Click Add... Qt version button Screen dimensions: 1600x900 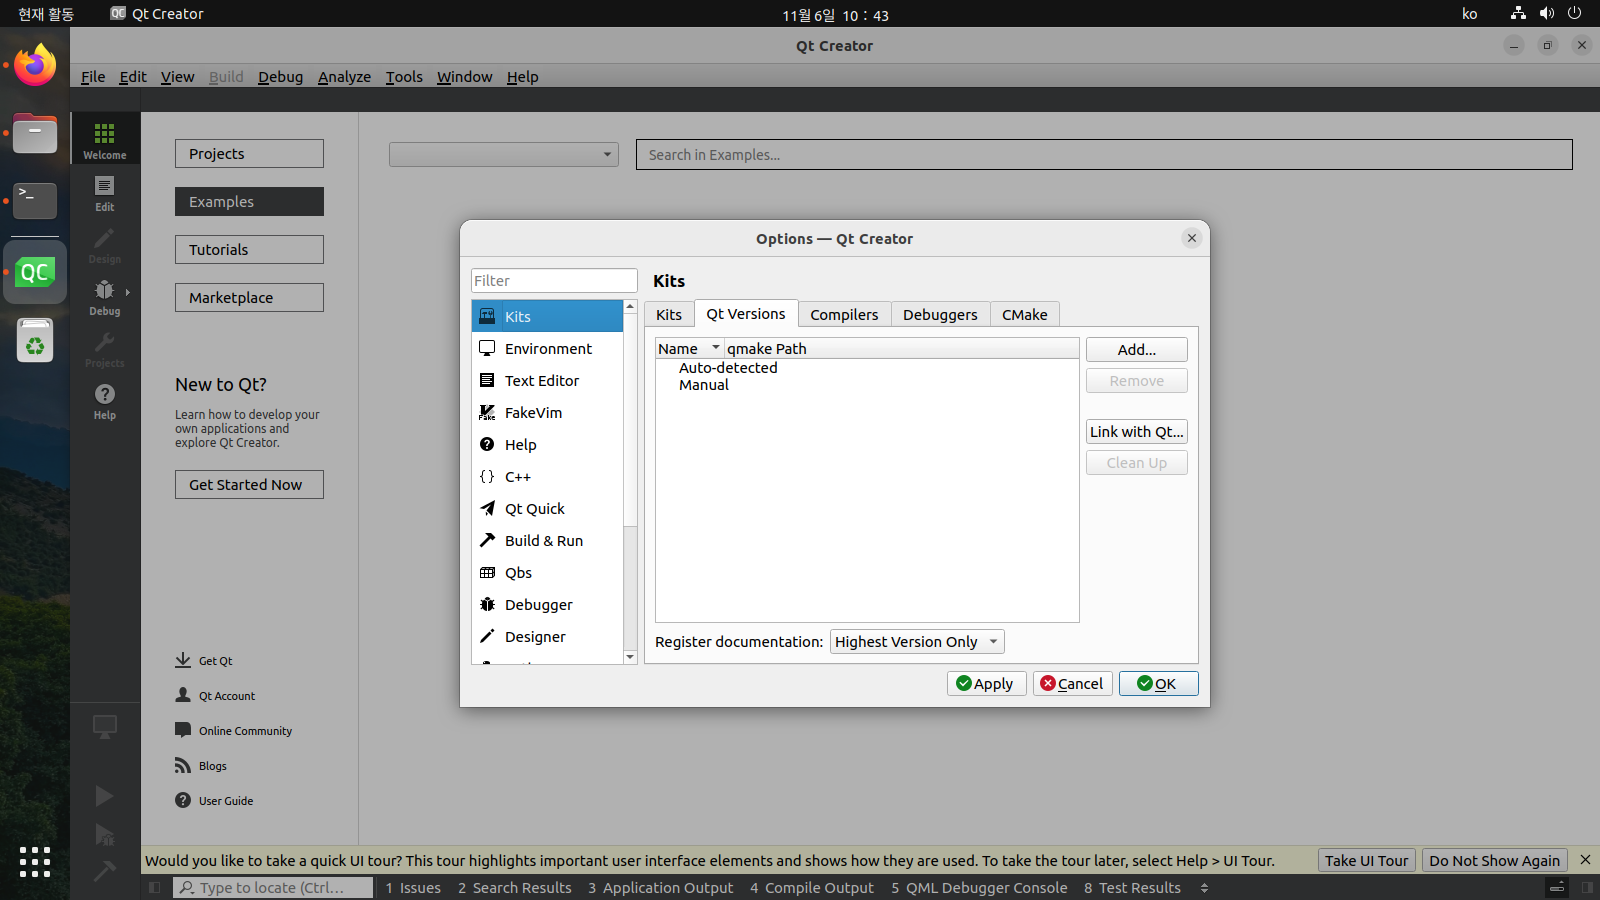pyautogui.click(x=1137, y=349)
